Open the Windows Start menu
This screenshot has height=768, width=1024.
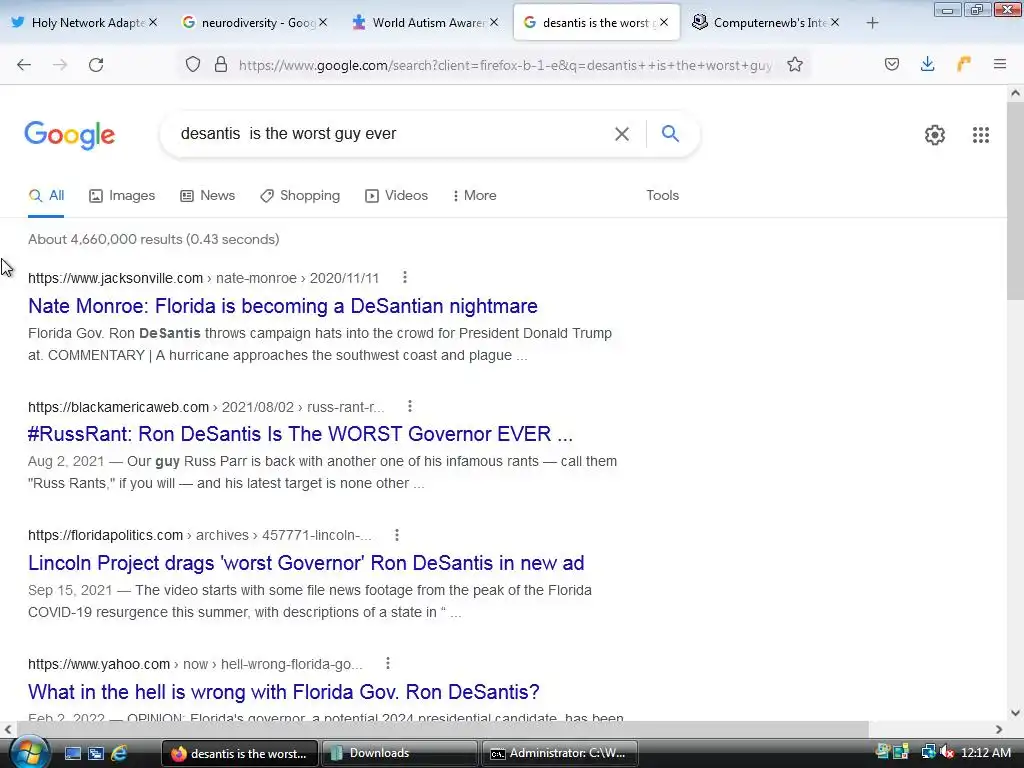(28, 752)
